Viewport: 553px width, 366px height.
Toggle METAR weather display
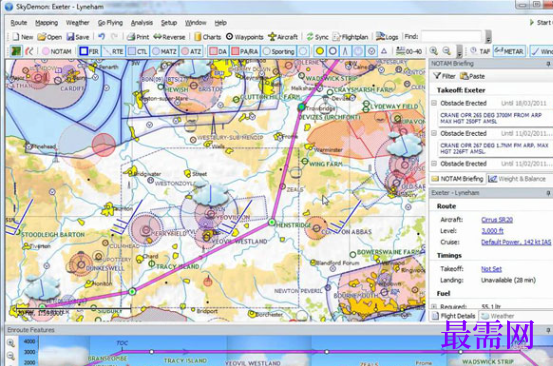(509, 51)
